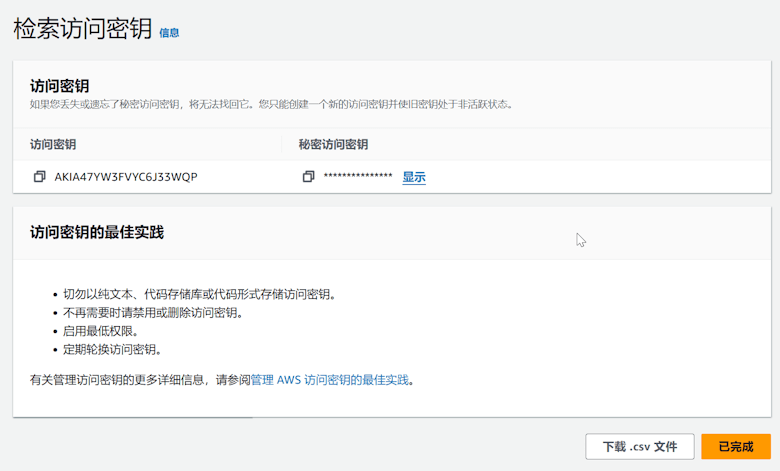Click the masked secret key asterisks

(358, 177)
